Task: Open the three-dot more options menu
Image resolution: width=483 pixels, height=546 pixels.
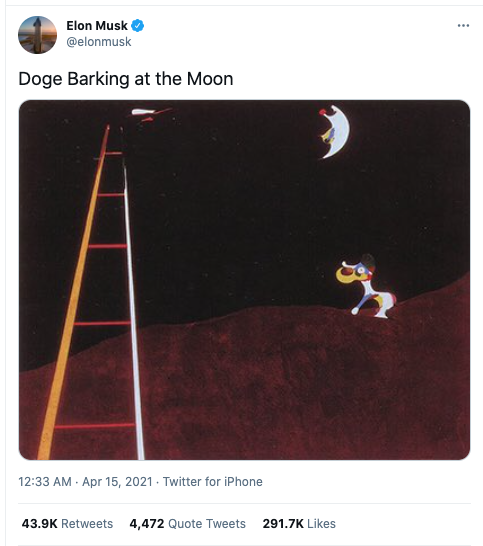Action: [x=463, y=25]
